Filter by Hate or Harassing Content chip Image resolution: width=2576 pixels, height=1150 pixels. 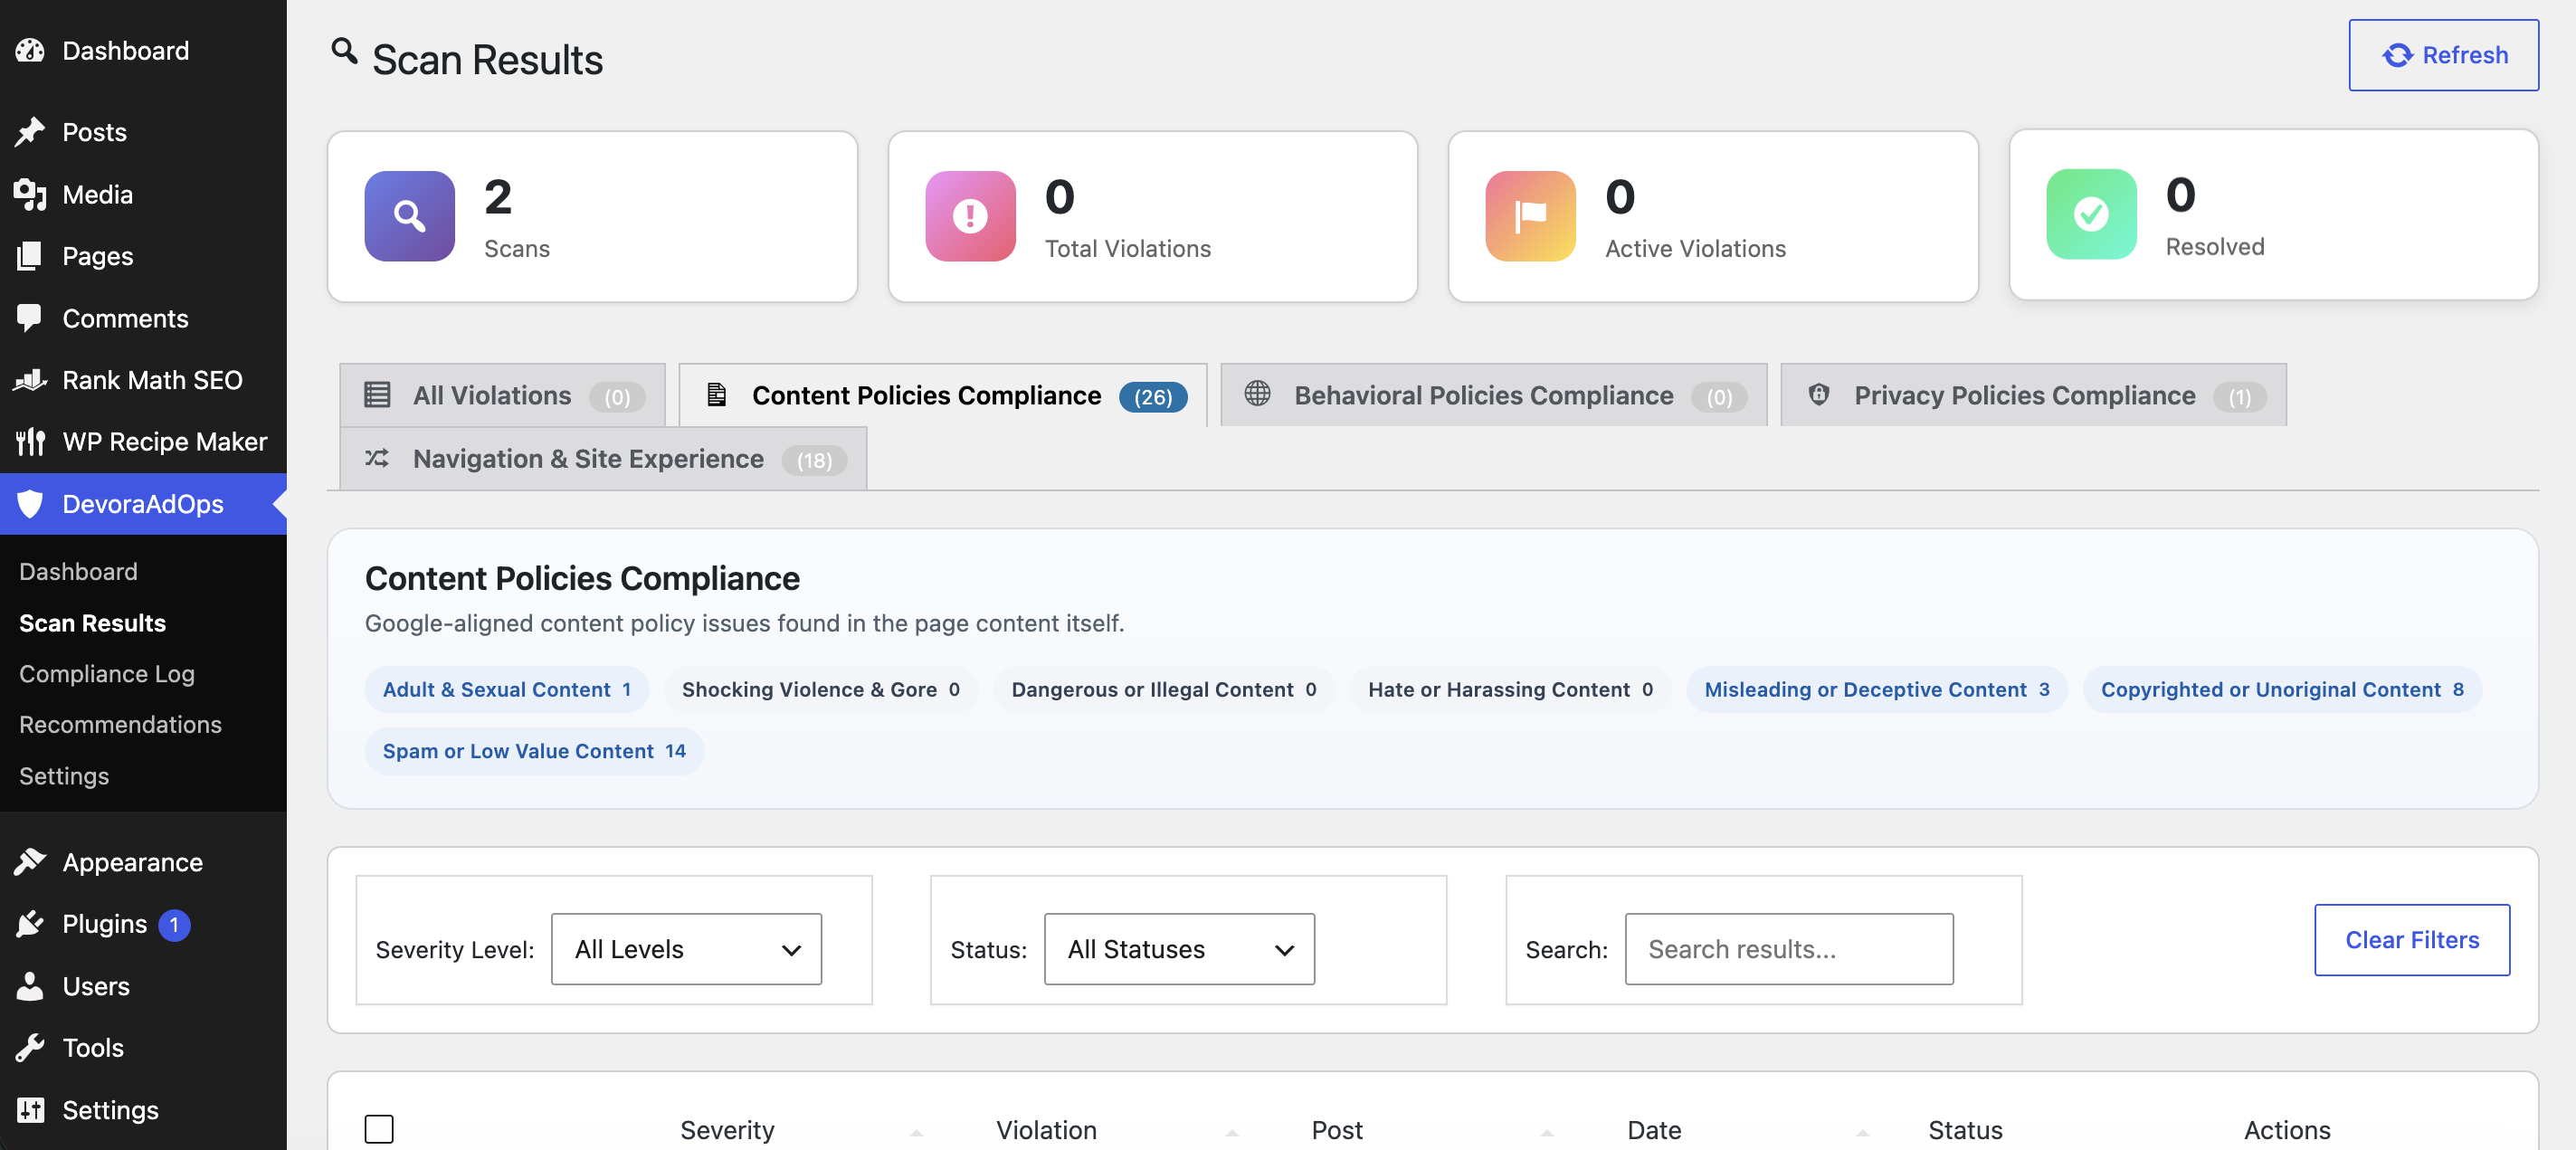tap(1510, 689)
